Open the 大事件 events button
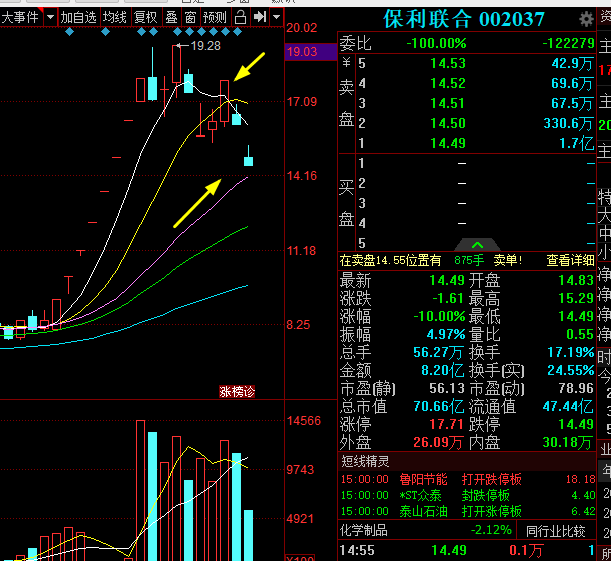611x561 pixels. pos(20,18)
